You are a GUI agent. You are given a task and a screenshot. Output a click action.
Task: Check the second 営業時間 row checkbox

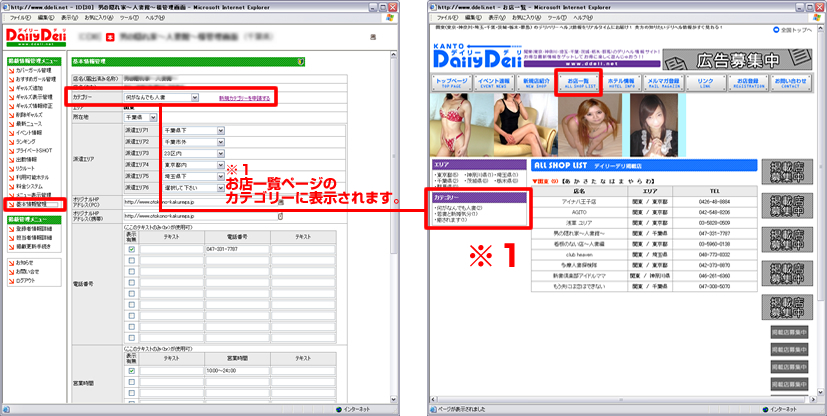[x=131, y=382]
